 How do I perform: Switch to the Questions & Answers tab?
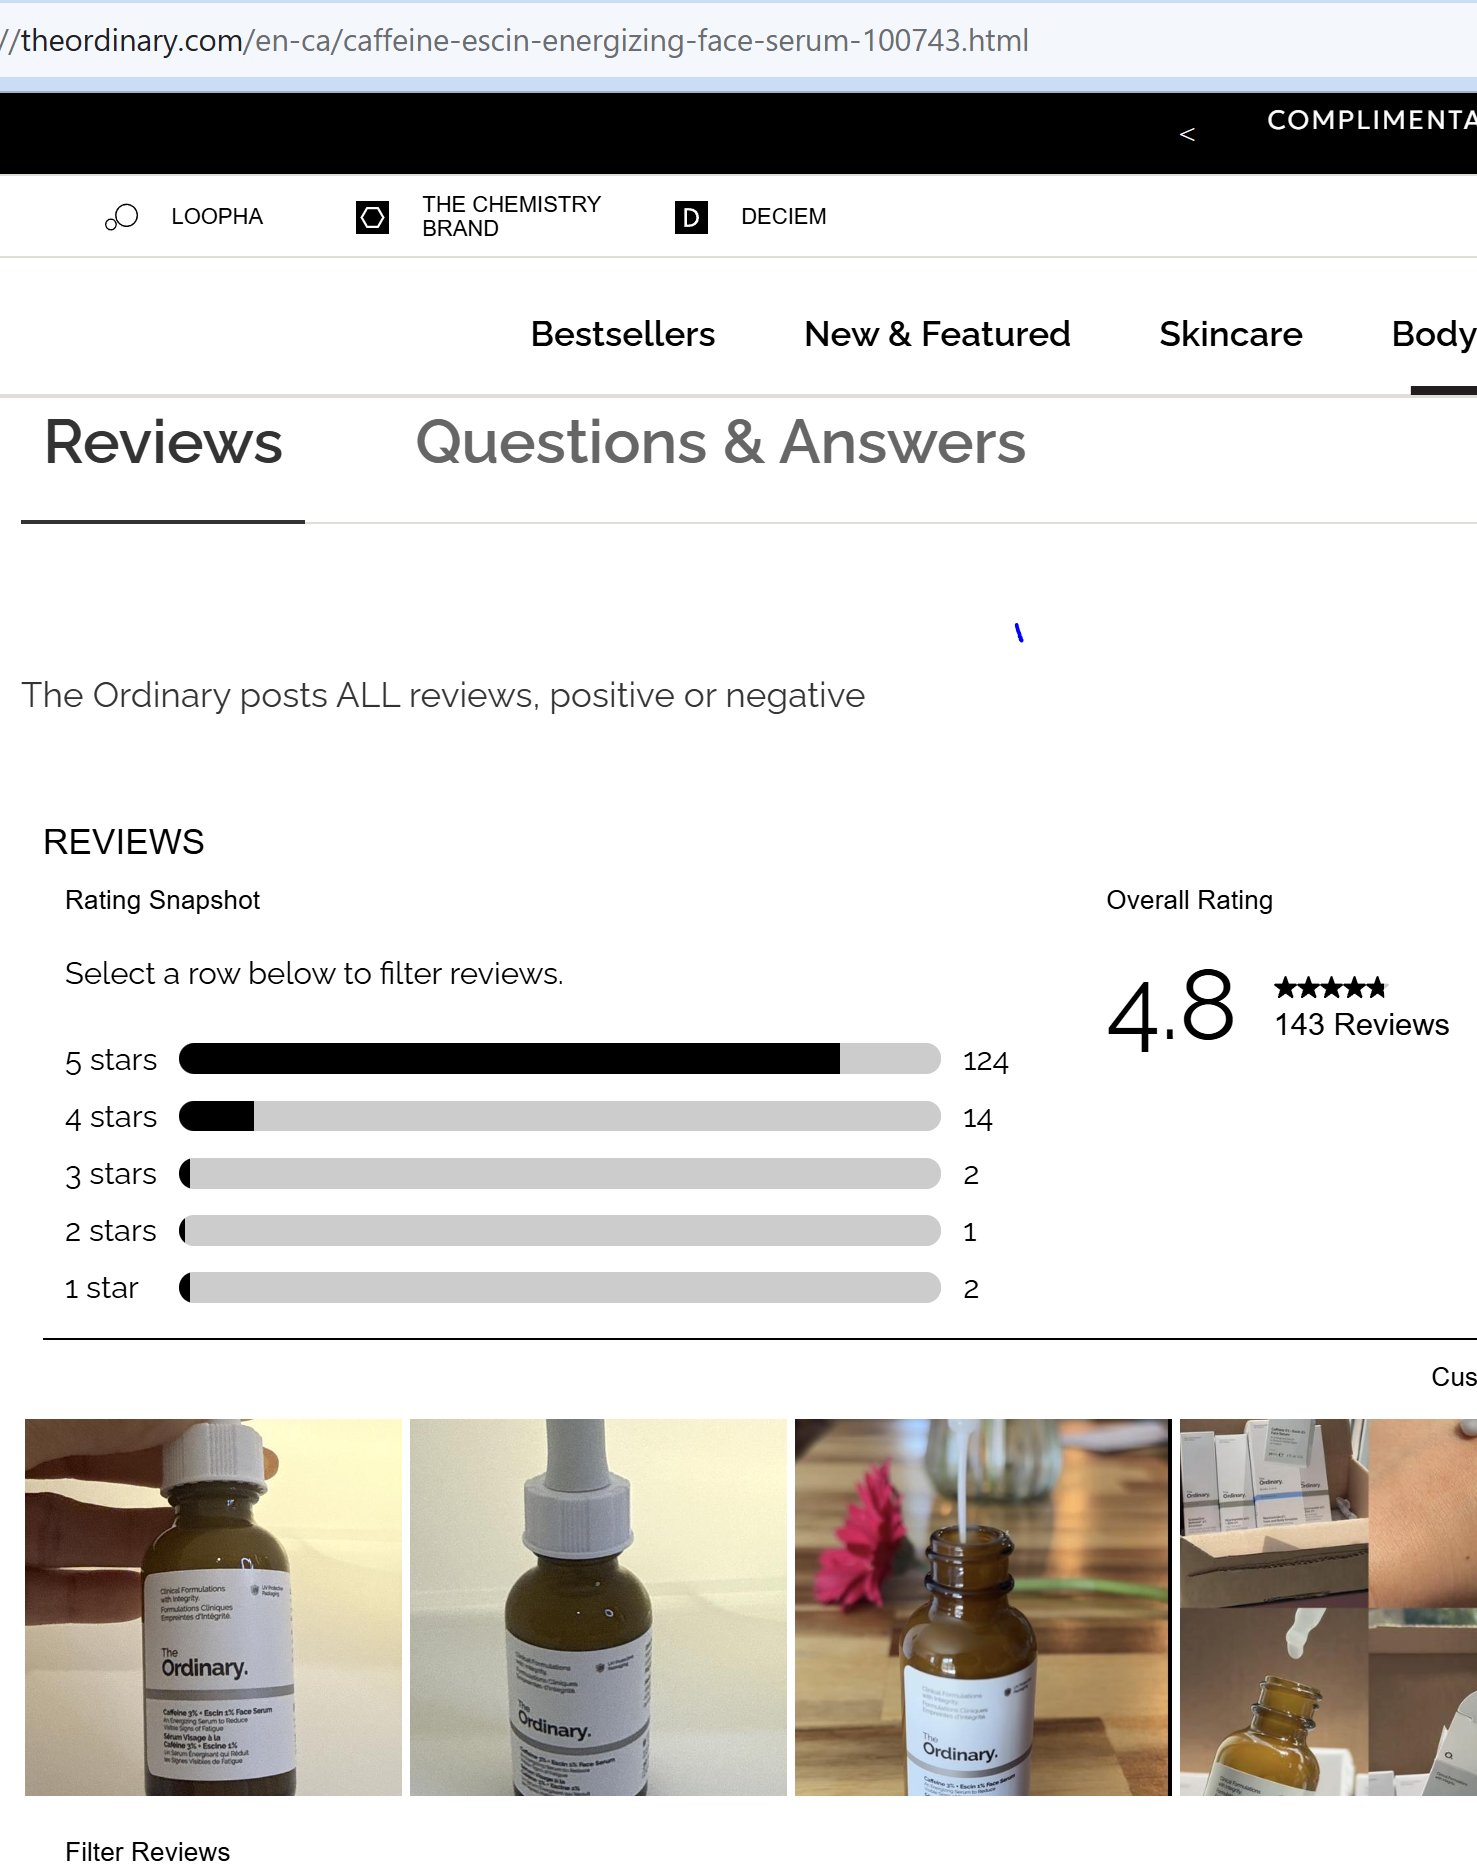pos(721,443)
